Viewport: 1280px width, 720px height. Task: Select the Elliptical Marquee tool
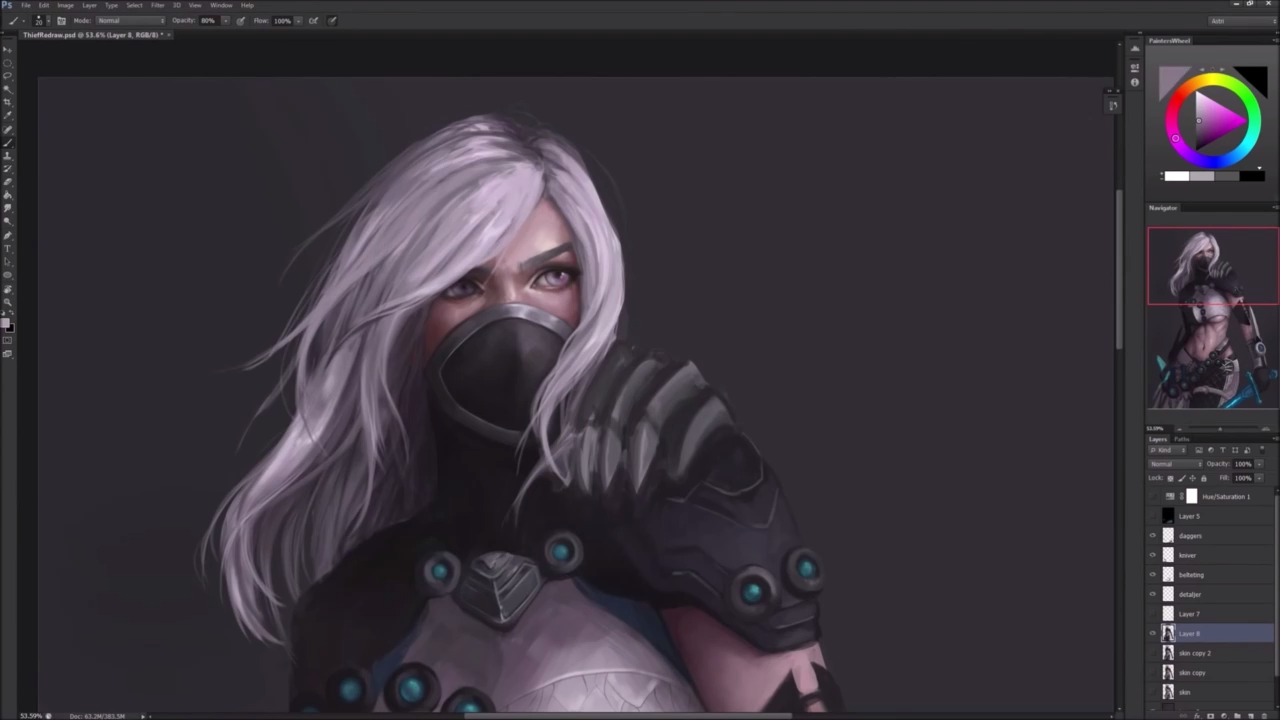(x=7, y=62)
